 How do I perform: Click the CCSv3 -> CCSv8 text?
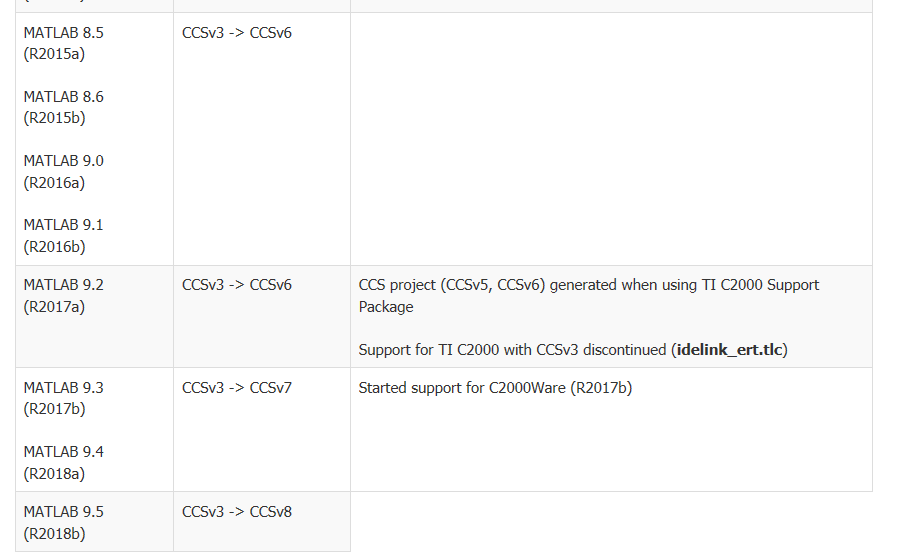tap(237, 512)
